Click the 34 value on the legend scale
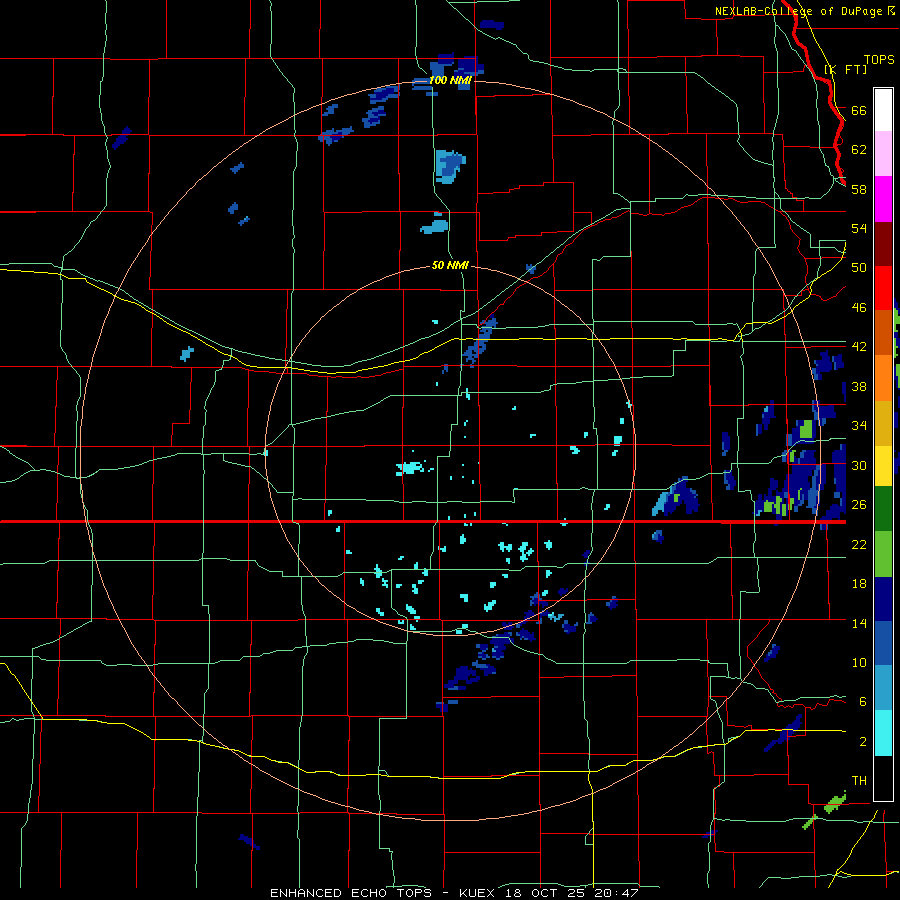The height and width of the screenshot is (900, 900). [859, 426]
